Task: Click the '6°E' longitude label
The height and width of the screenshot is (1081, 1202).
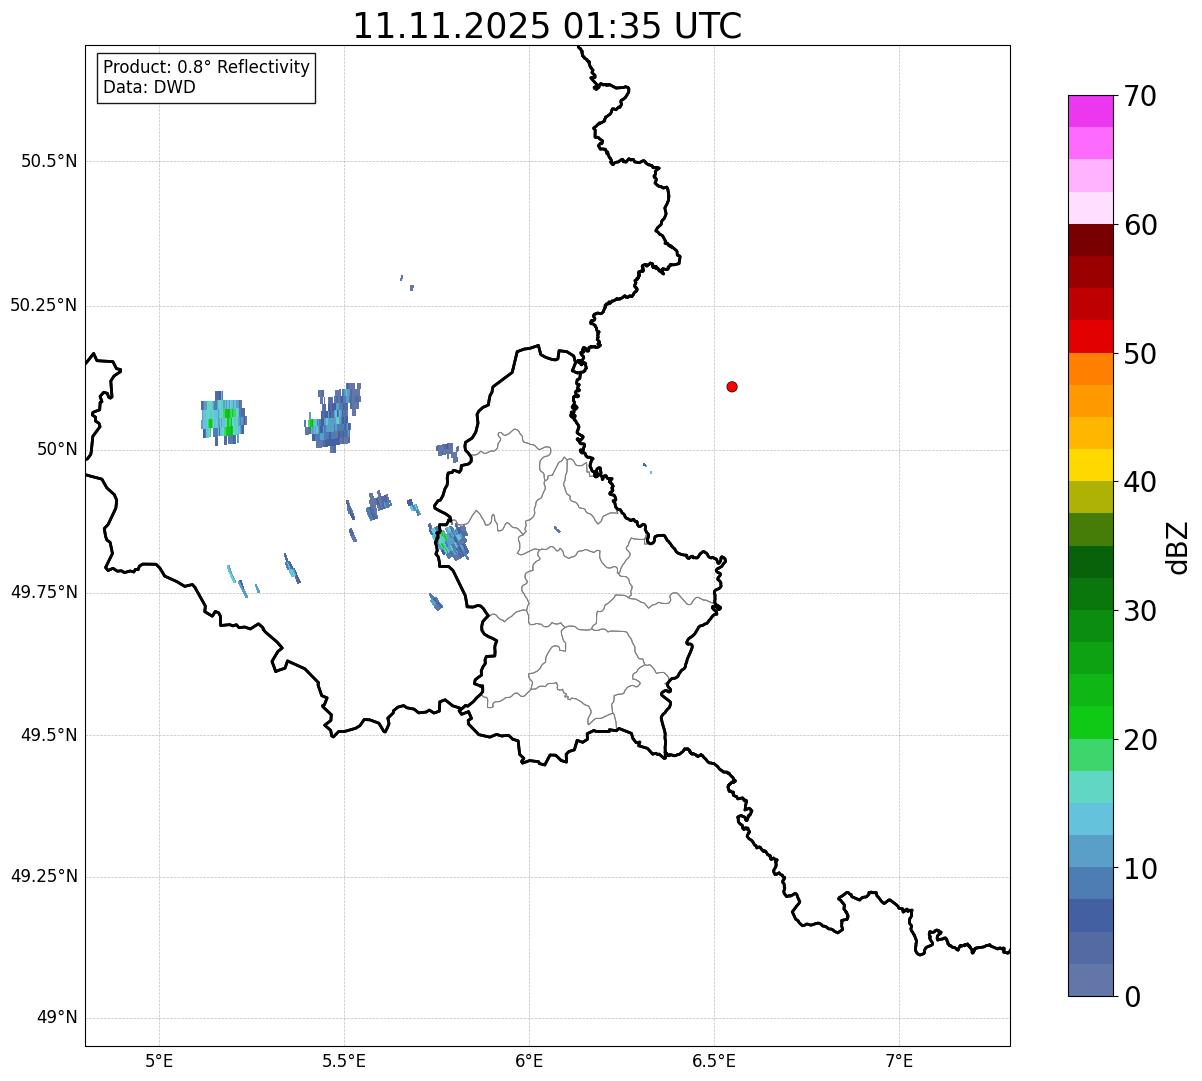Action: point(530,1060)
